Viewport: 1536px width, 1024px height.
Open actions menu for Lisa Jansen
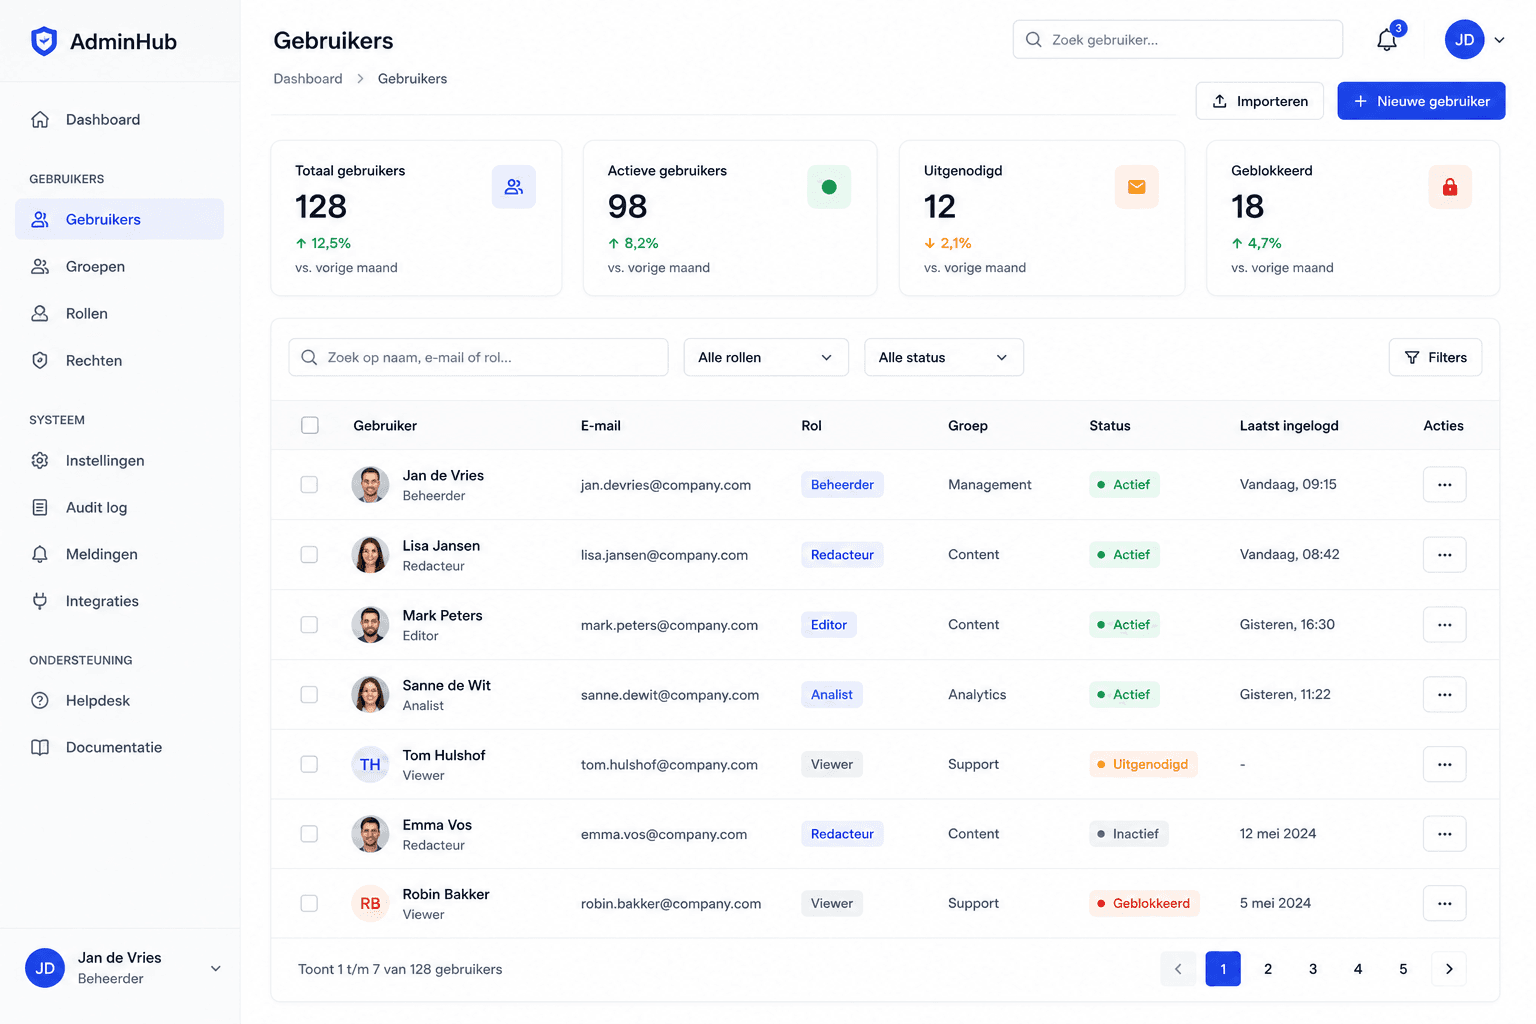[x=1445, y=555]
